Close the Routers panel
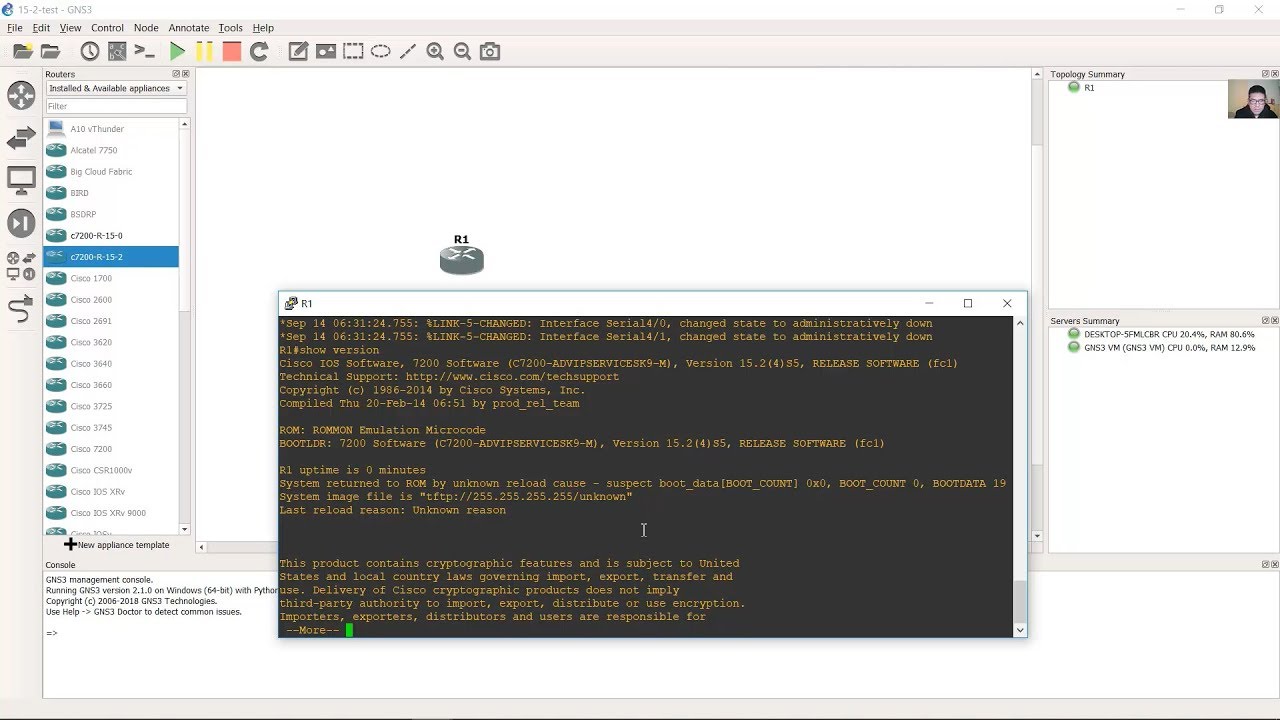Screen dimensions: 1280x720 point(185,74)
